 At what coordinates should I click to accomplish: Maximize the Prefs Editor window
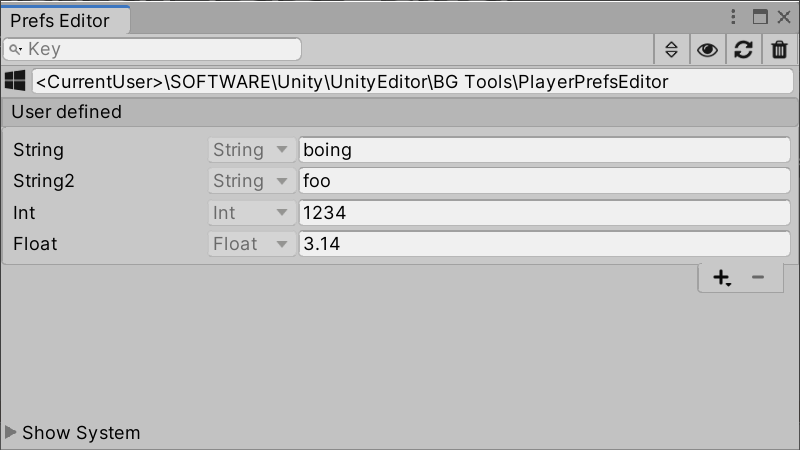pos(760,17)
